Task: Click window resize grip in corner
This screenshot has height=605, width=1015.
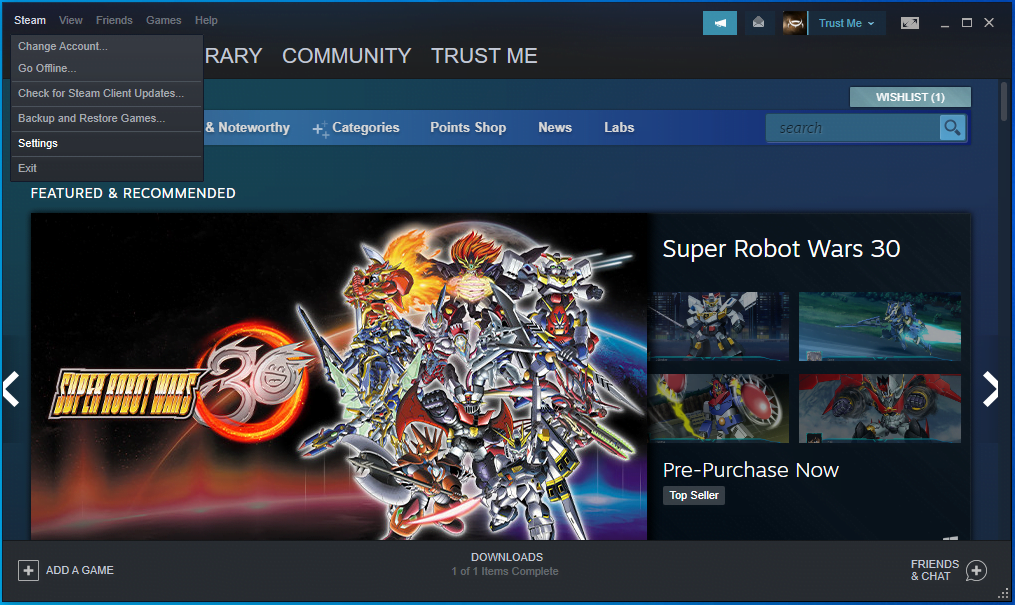Action: [1003, 593]
